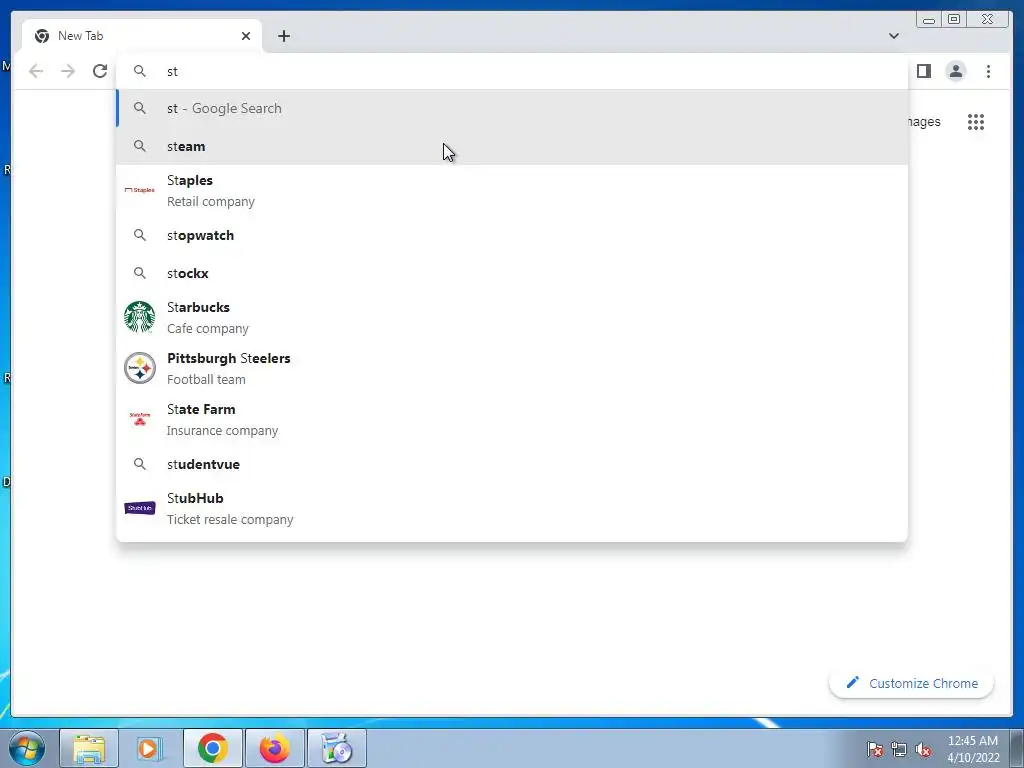The image size is (1024, 768).
Task: Click the StubHub logo icon
Action: [140, 507]
